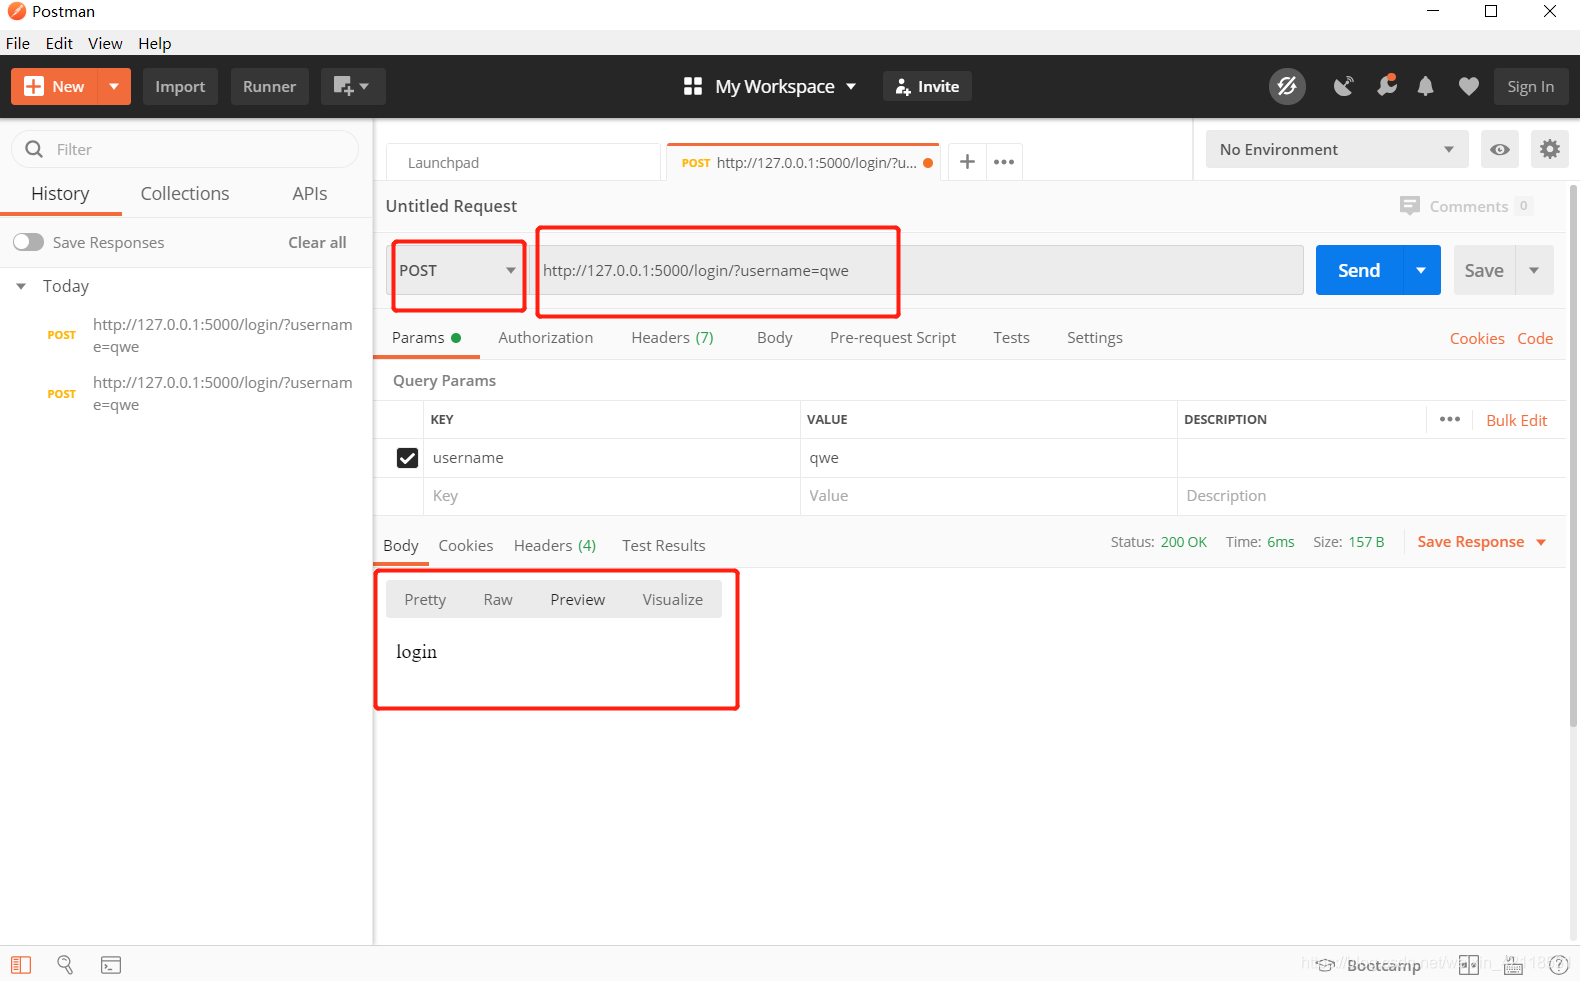This screenshot has height=981, width=1580.
Task: Open Find and Replace magnifier icon
Action: (x=65, y=965)
